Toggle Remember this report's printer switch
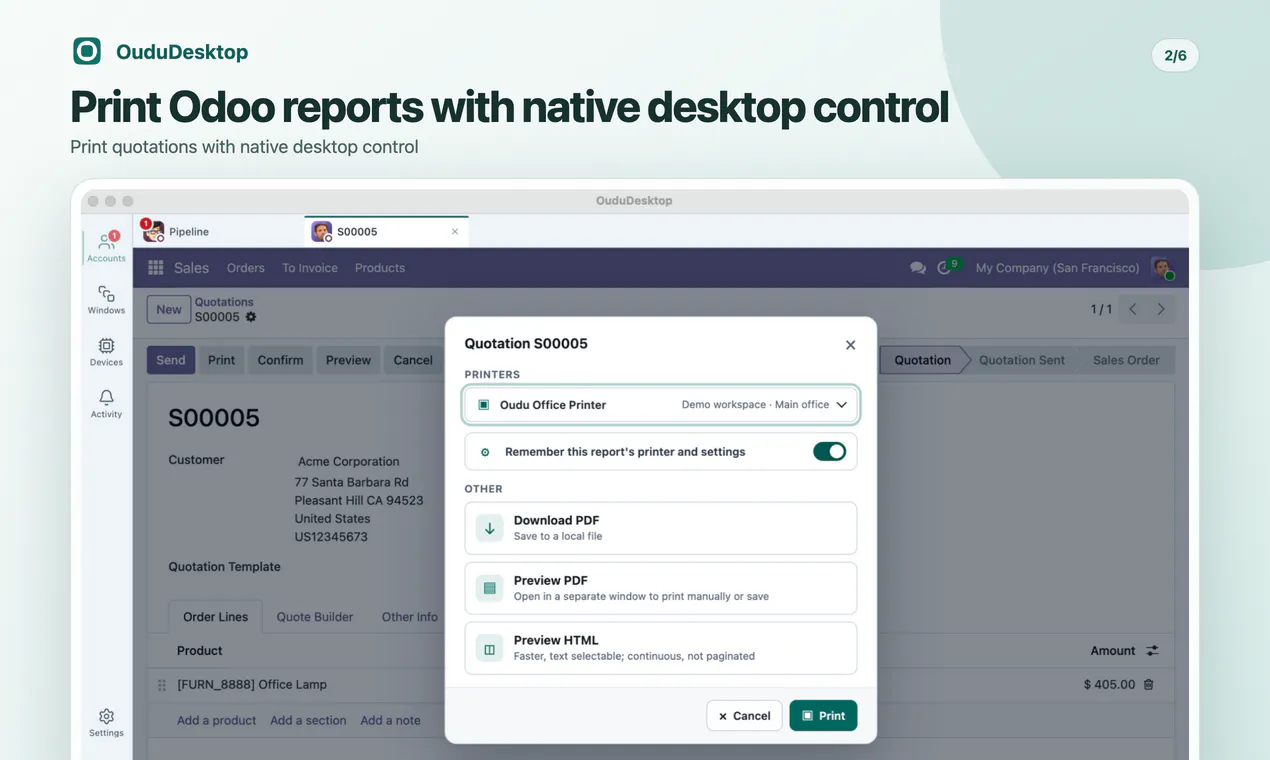 coord(829,452)
